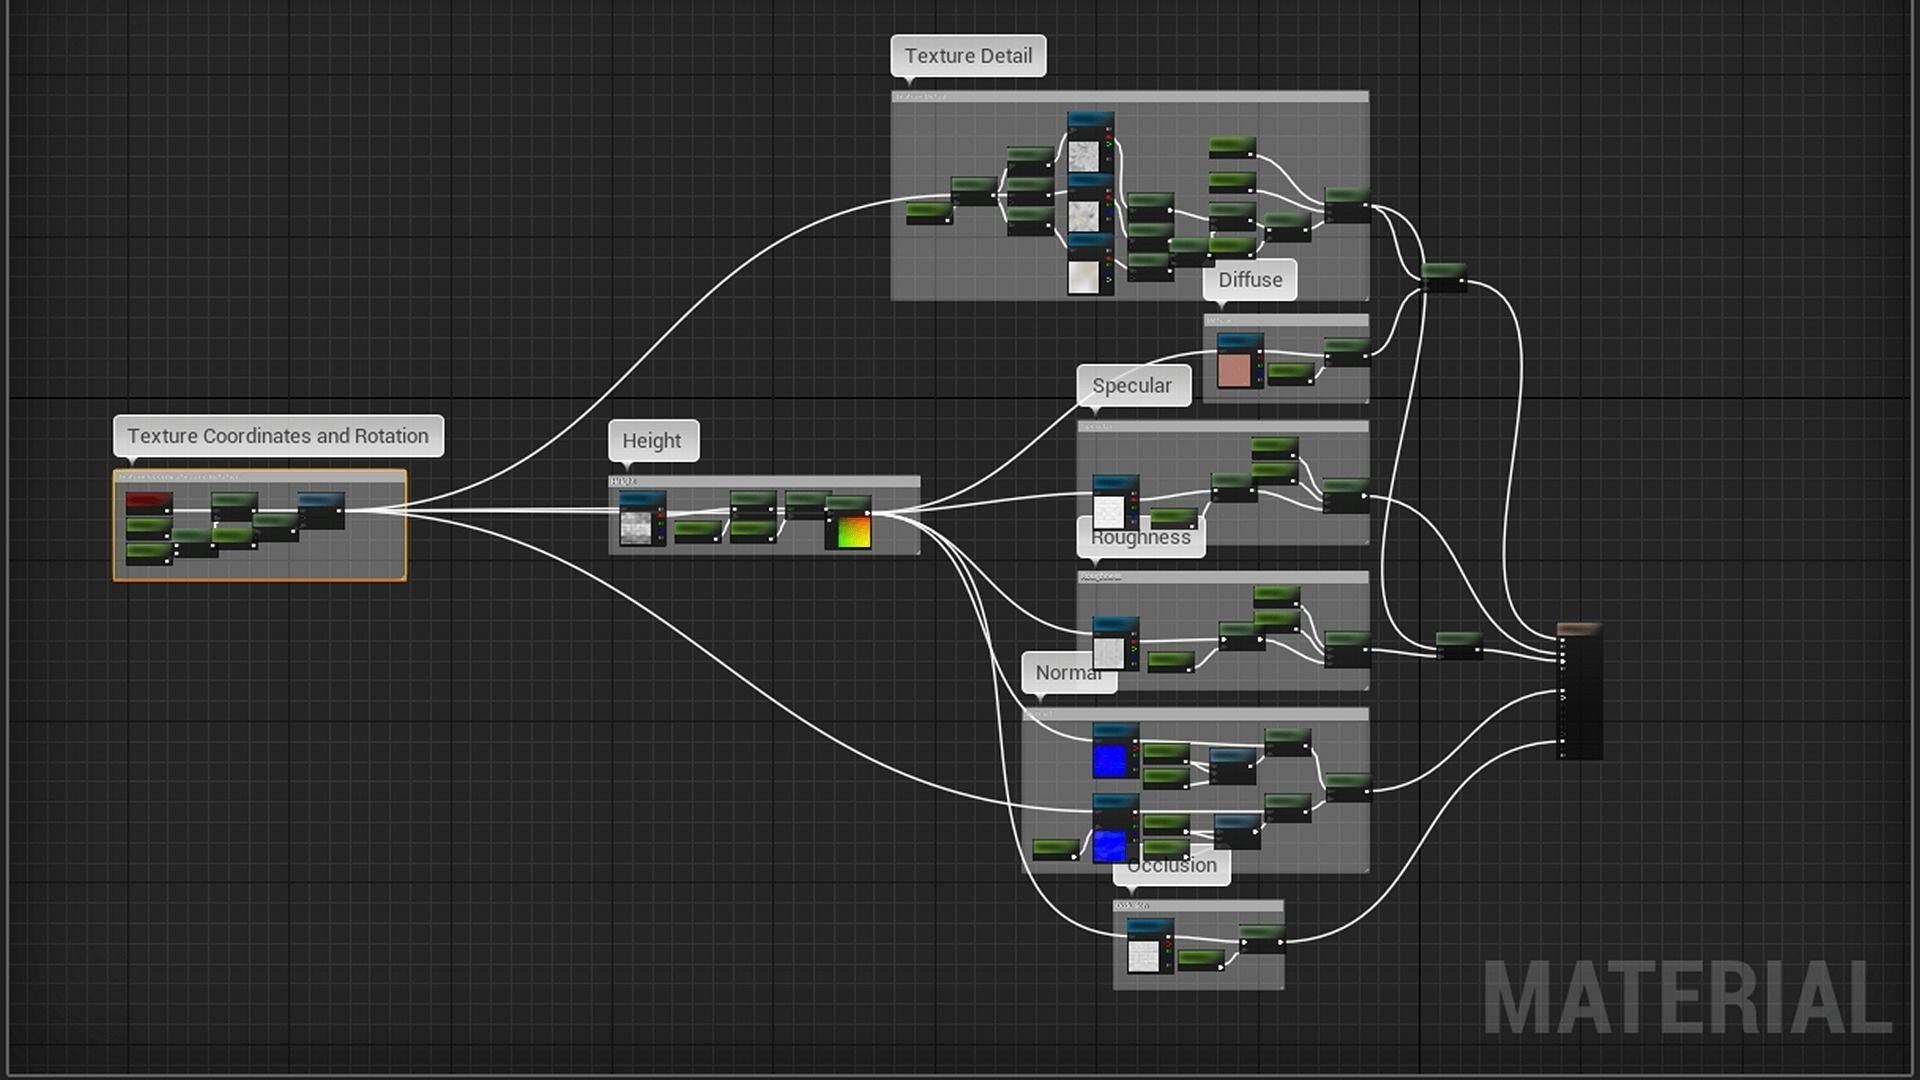Click the Occlusion texture sample thumbnail
Viewport: 1920px width, 1080px height.
tap(1143, 955)
